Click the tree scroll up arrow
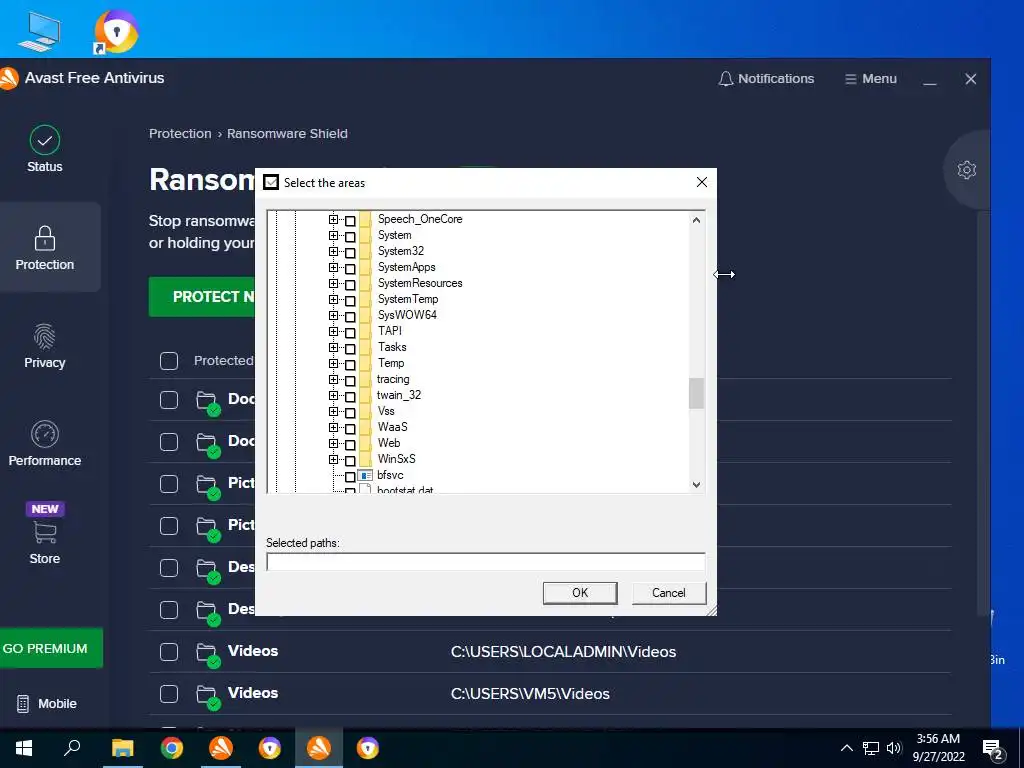Viewport: 1024px width, 768px height. [696, 220]
